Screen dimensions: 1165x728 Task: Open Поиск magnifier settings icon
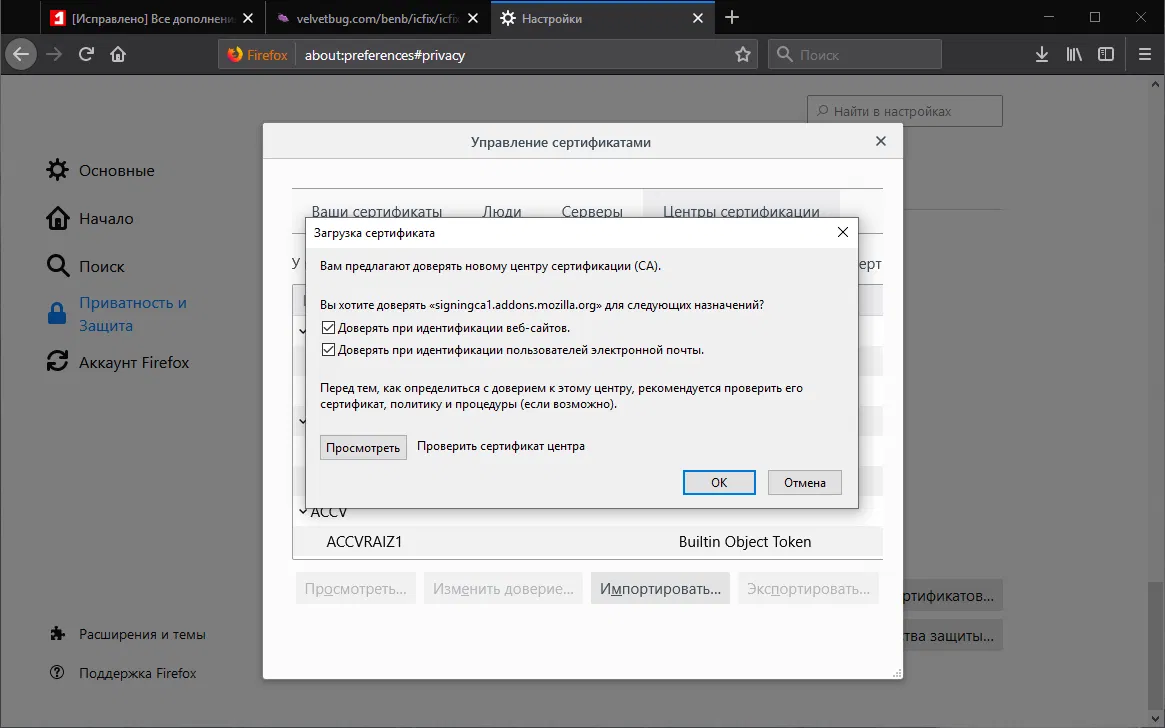pyautogui.click(x=57, y=266)
